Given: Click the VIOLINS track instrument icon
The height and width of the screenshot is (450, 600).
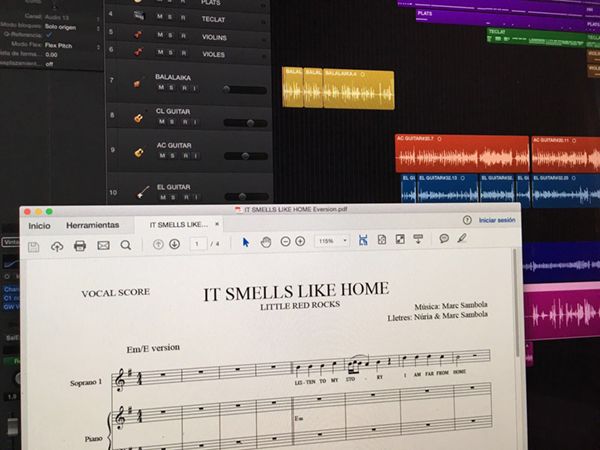Looking at the screenshot, I should point(138,35).
